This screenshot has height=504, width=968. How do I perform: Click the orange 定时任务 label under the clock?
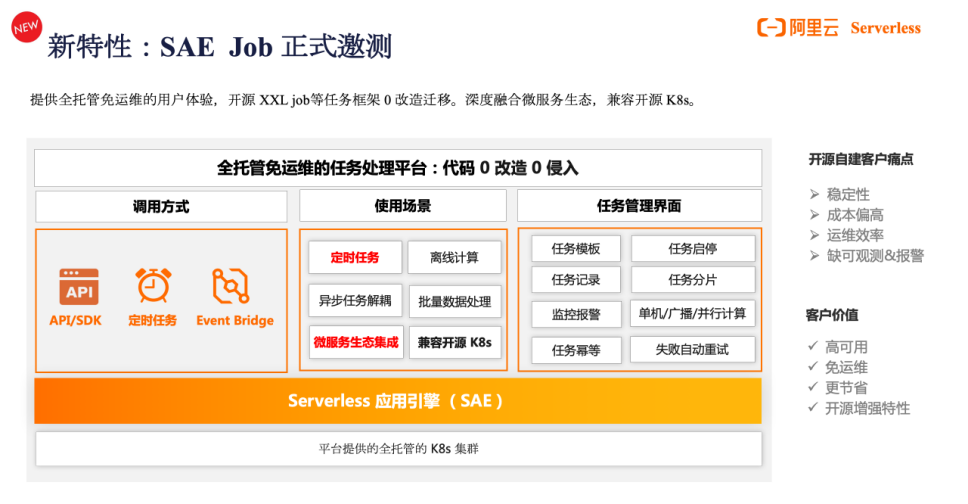pyautogui.click(x=152, y=321)
